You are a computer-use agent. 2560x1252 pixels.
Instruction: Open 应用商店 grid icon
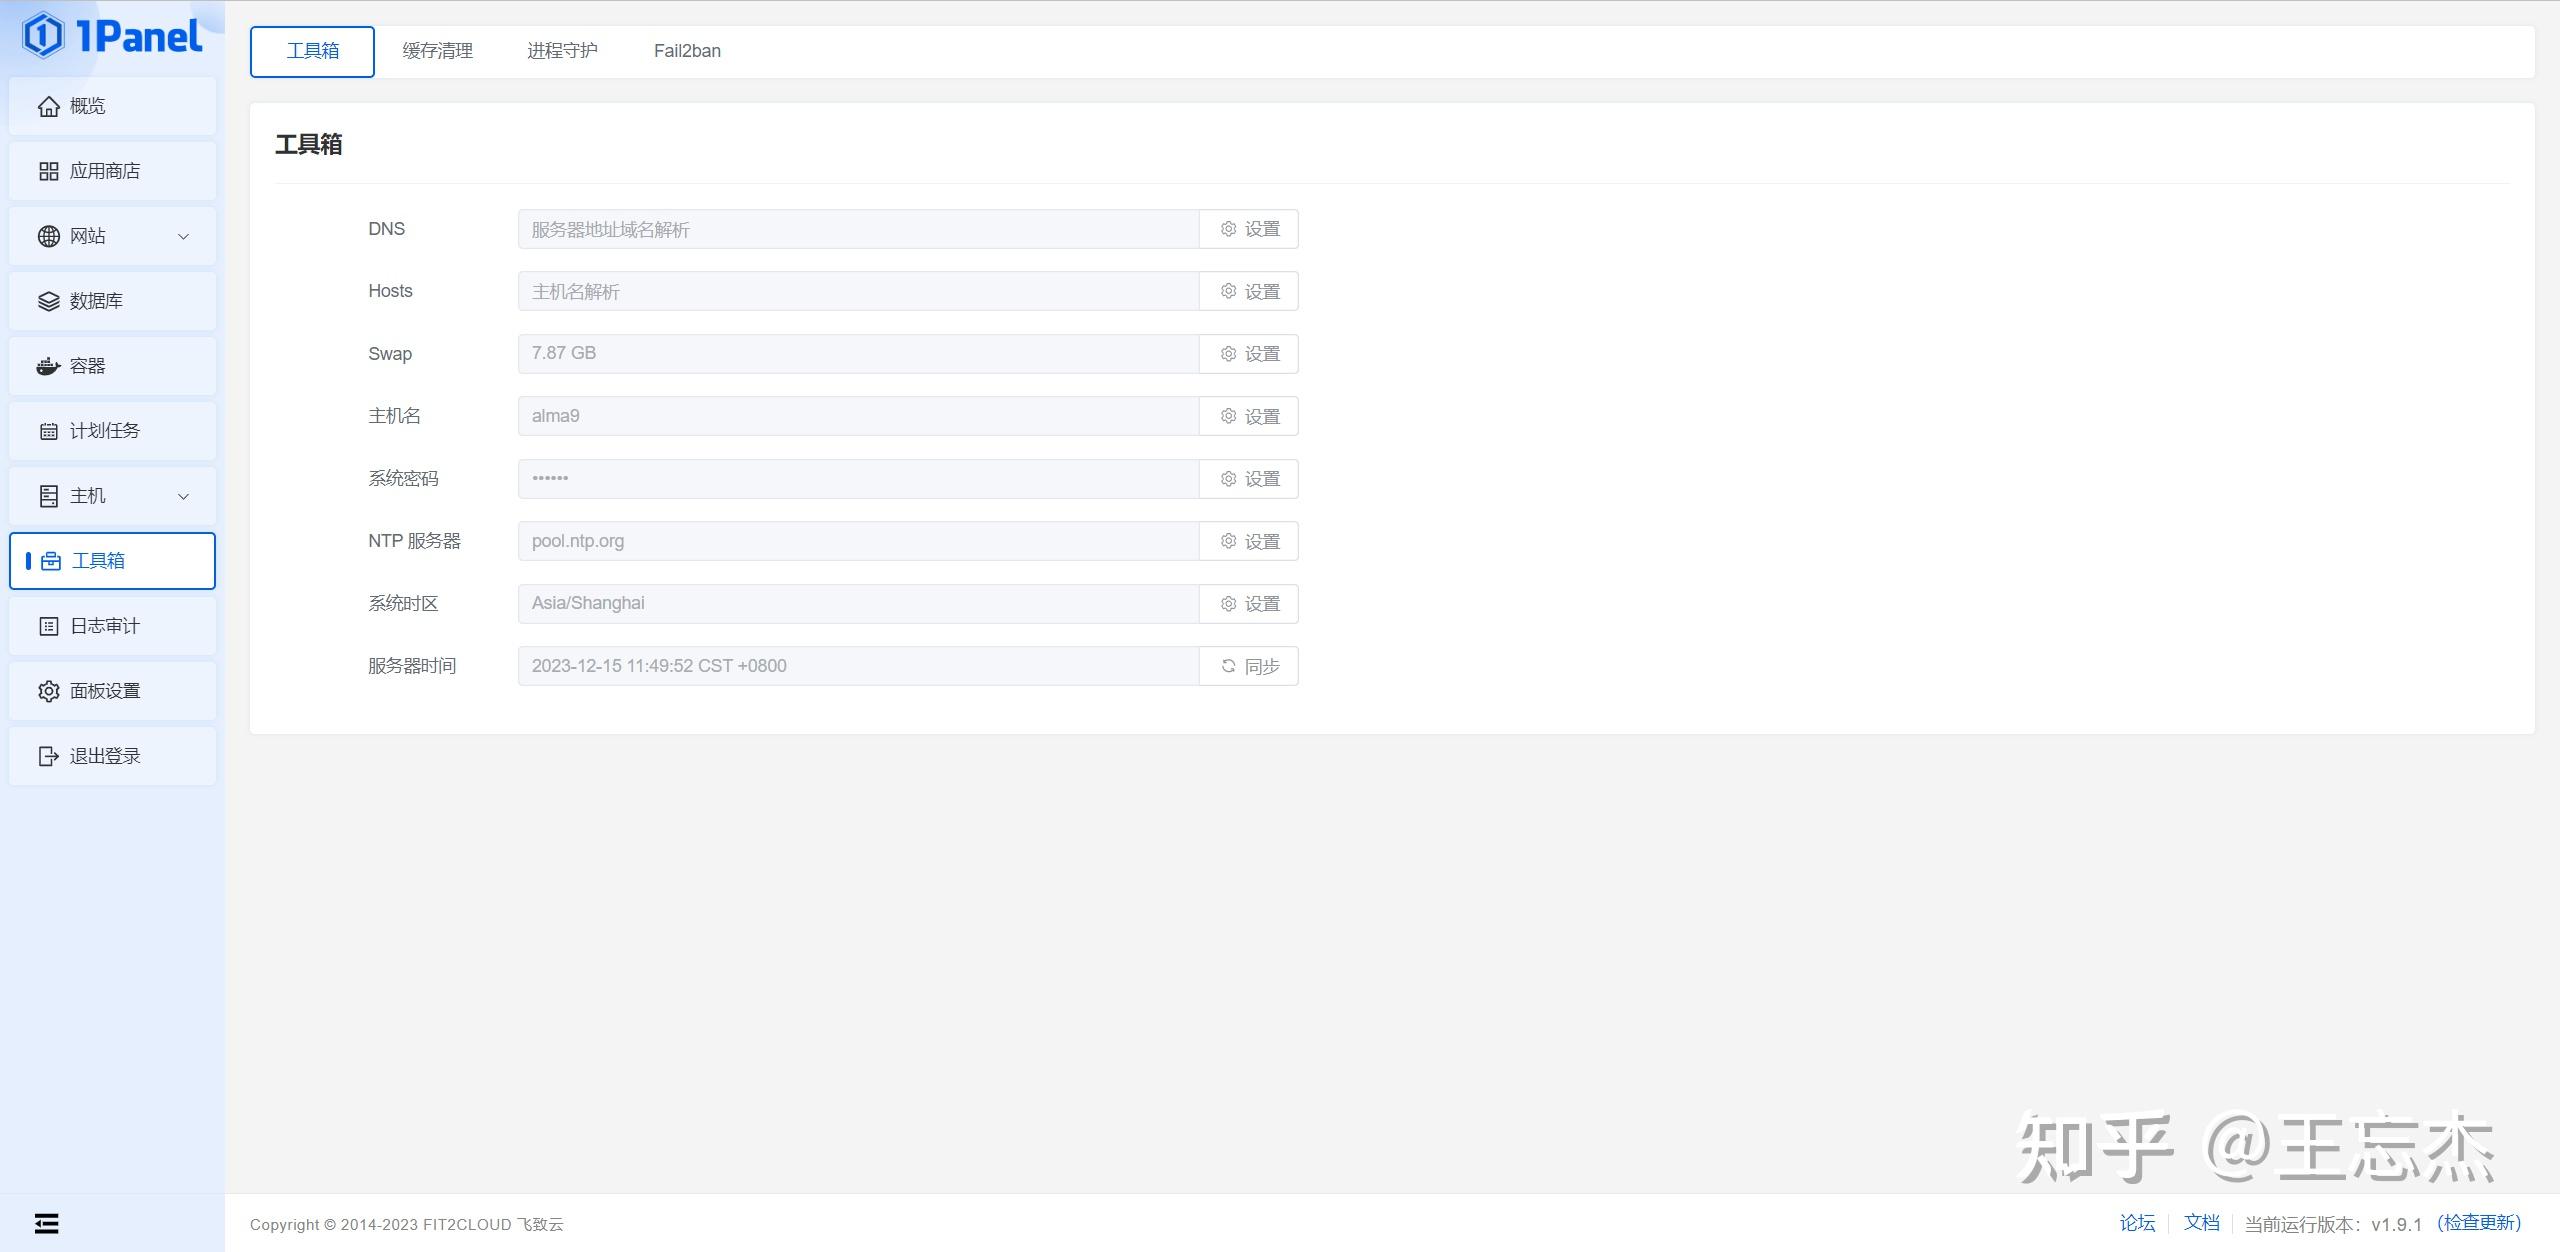48,171
